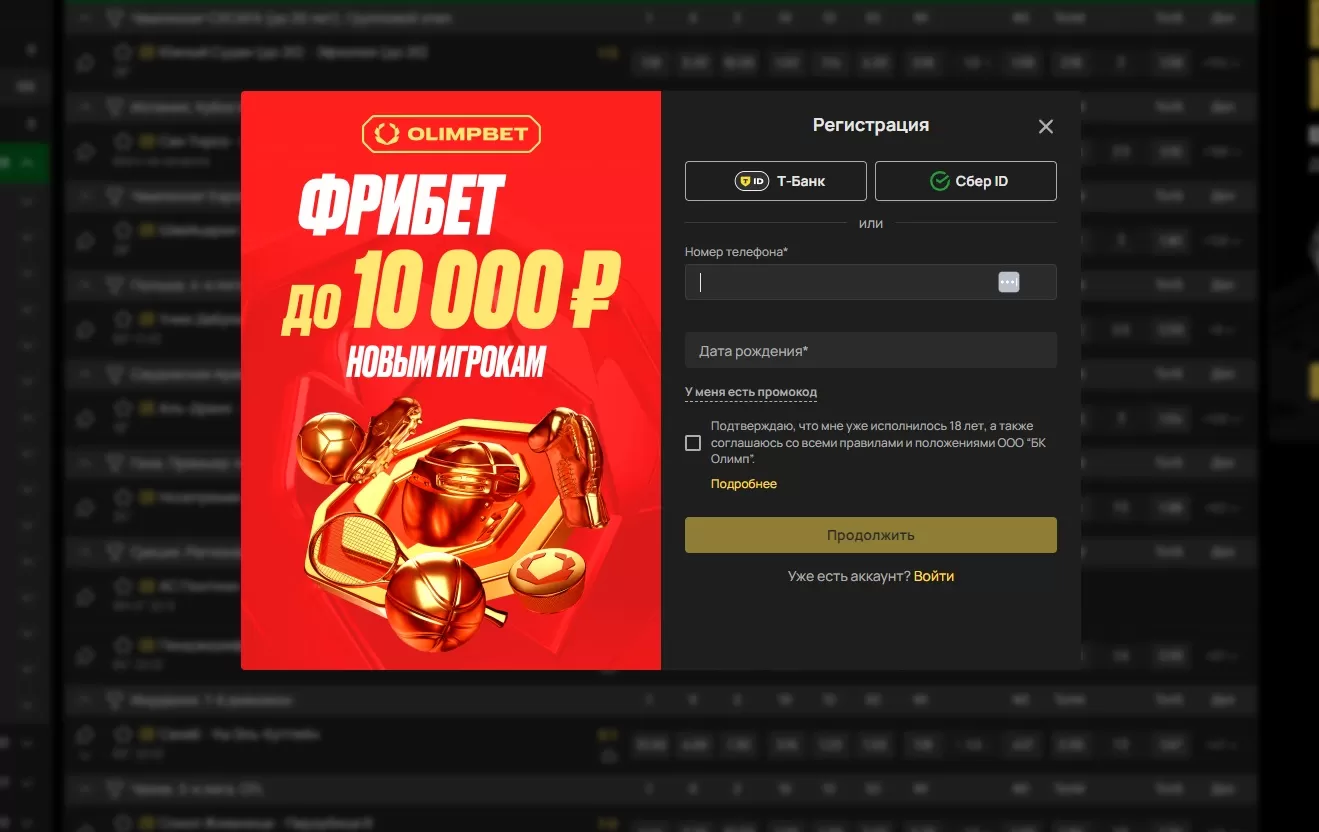Select the Т-Банк registration option
1319x832 pixels.
coord(775,181)
